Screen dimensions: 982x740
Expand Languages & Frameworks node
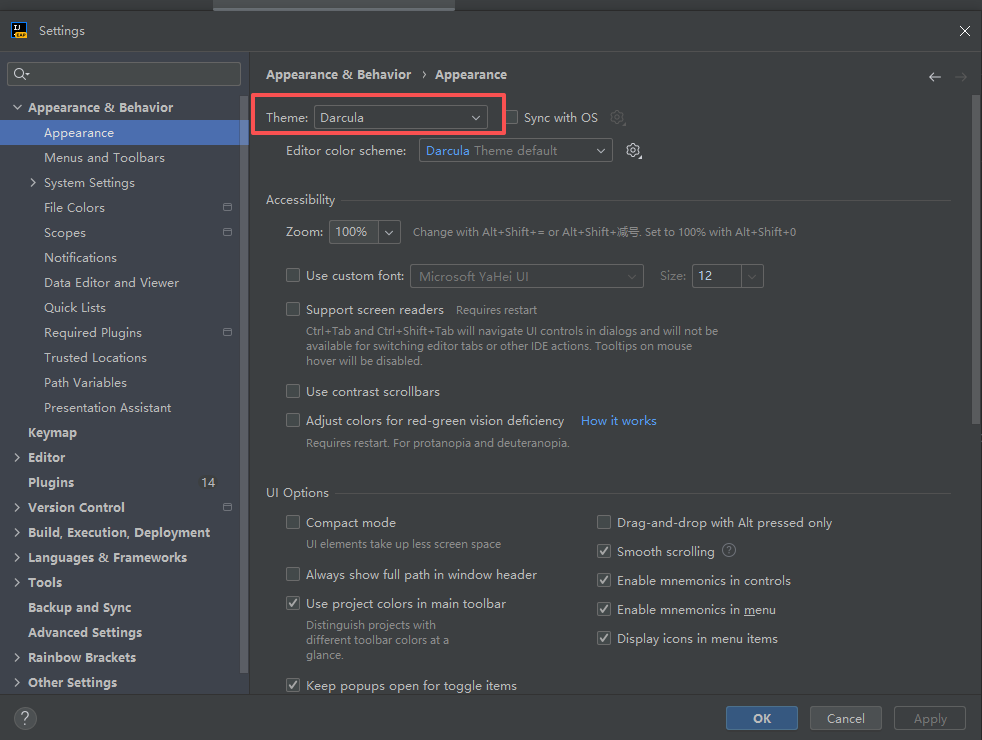17,557
